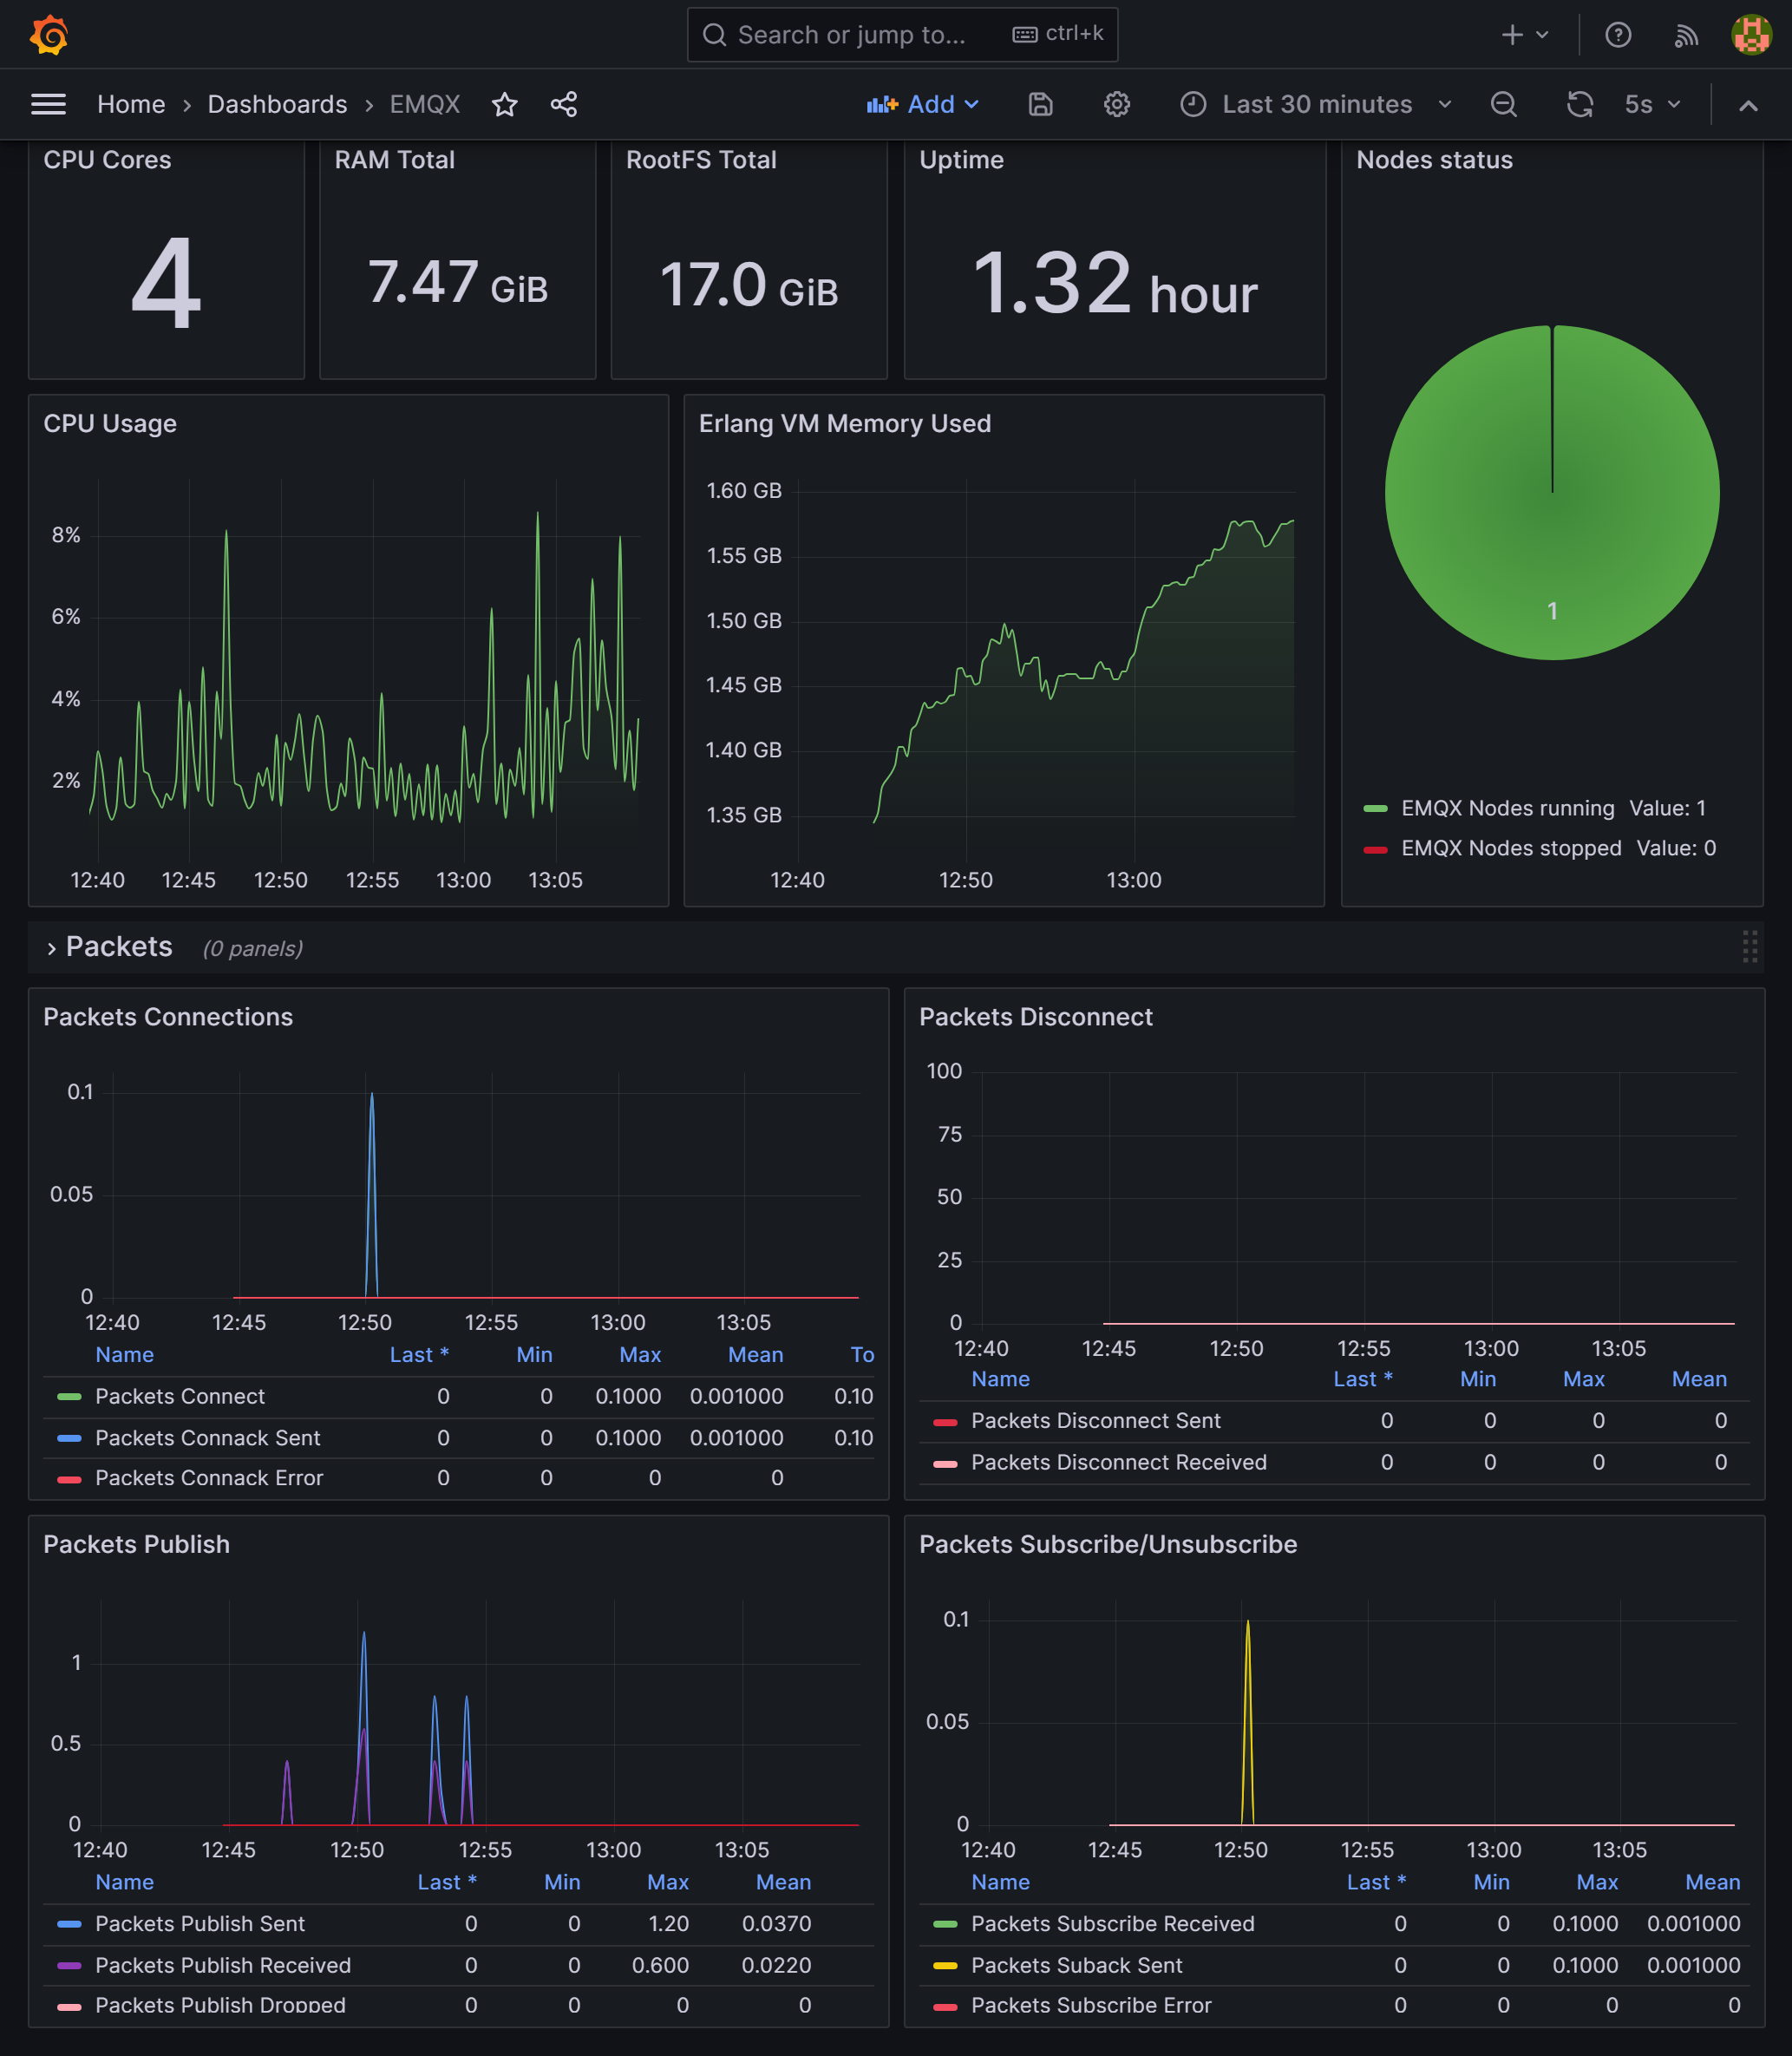The height and width of the screenshot is (2056, 1792).
Task: Click the share dashboard icon
Action: coord(564,104)
